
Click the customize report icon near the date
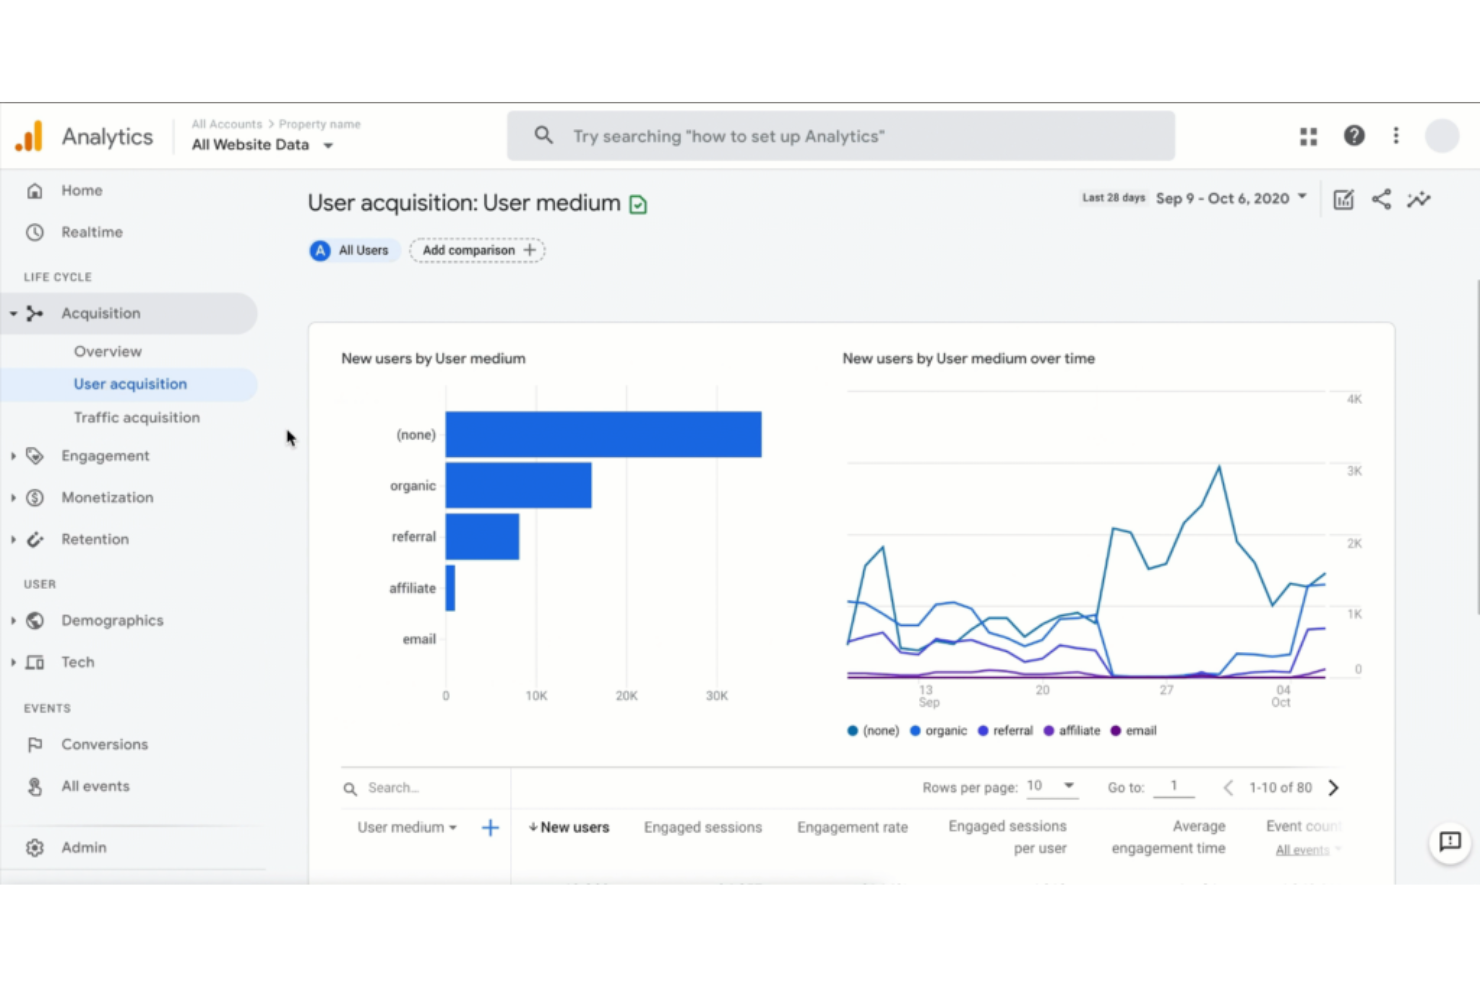pyautogui.click(x=1343, y=199)
